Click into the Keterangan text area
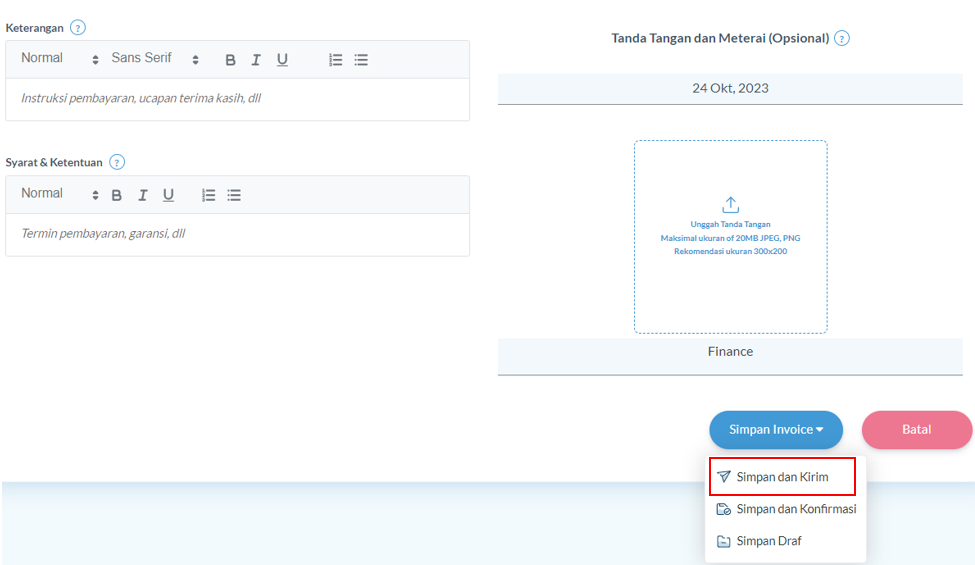 tap(238, 99)
